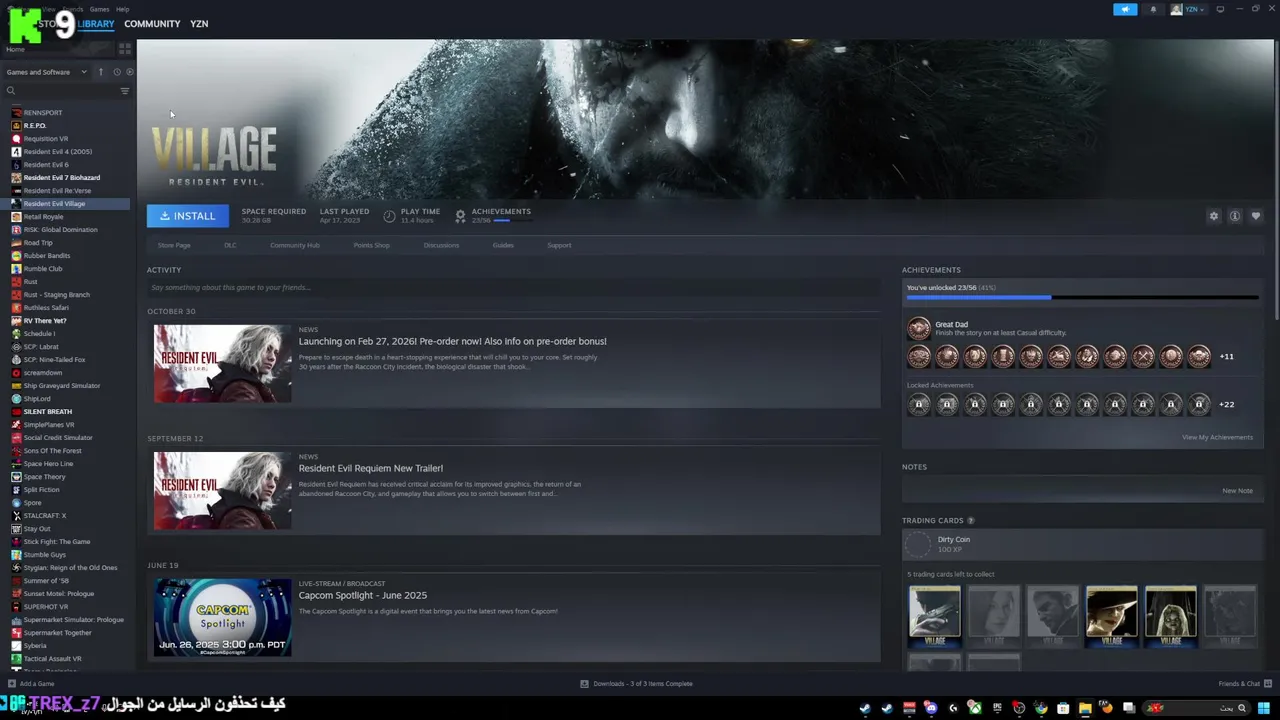Expand the Games and Software dropdown

[x=46, y=72]
